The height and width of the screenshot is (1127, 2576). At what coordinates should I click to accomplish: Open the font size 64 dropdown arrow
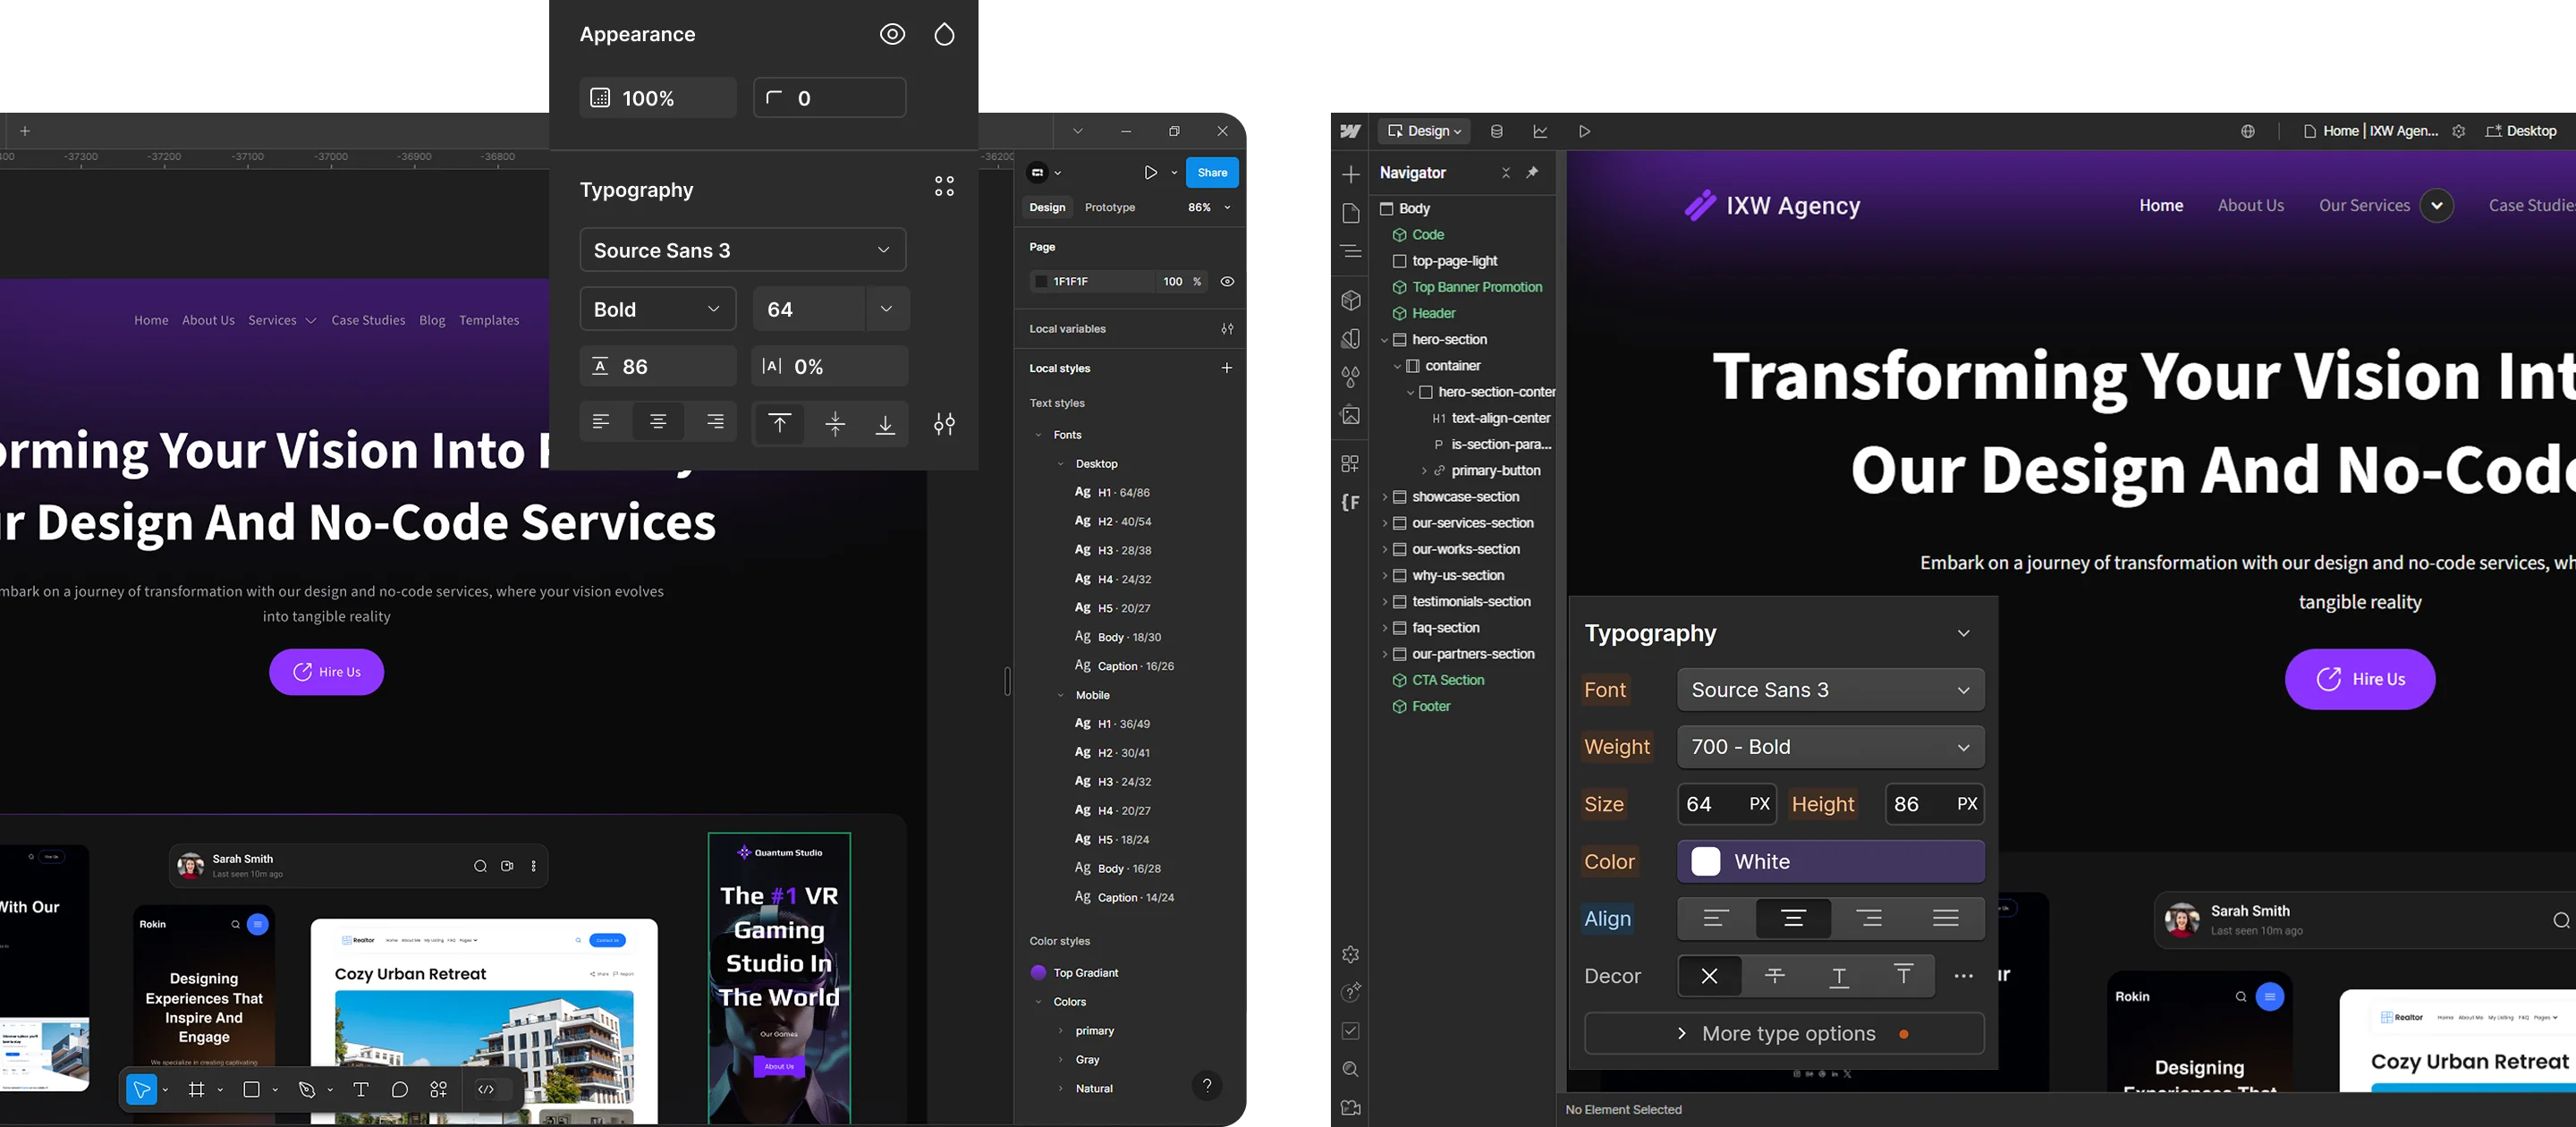[x=886, y=309]
